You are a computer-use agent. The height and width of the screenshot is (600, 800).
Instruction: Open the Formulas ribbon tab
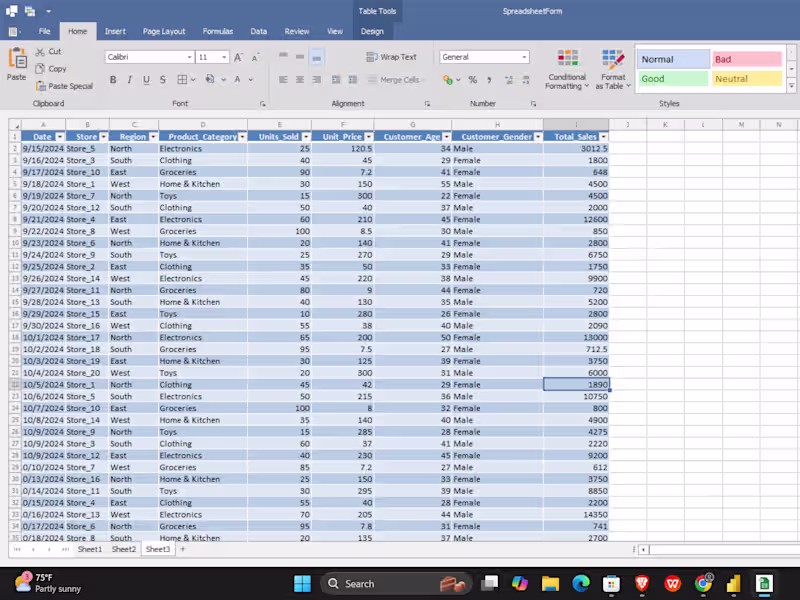(217, 31)
